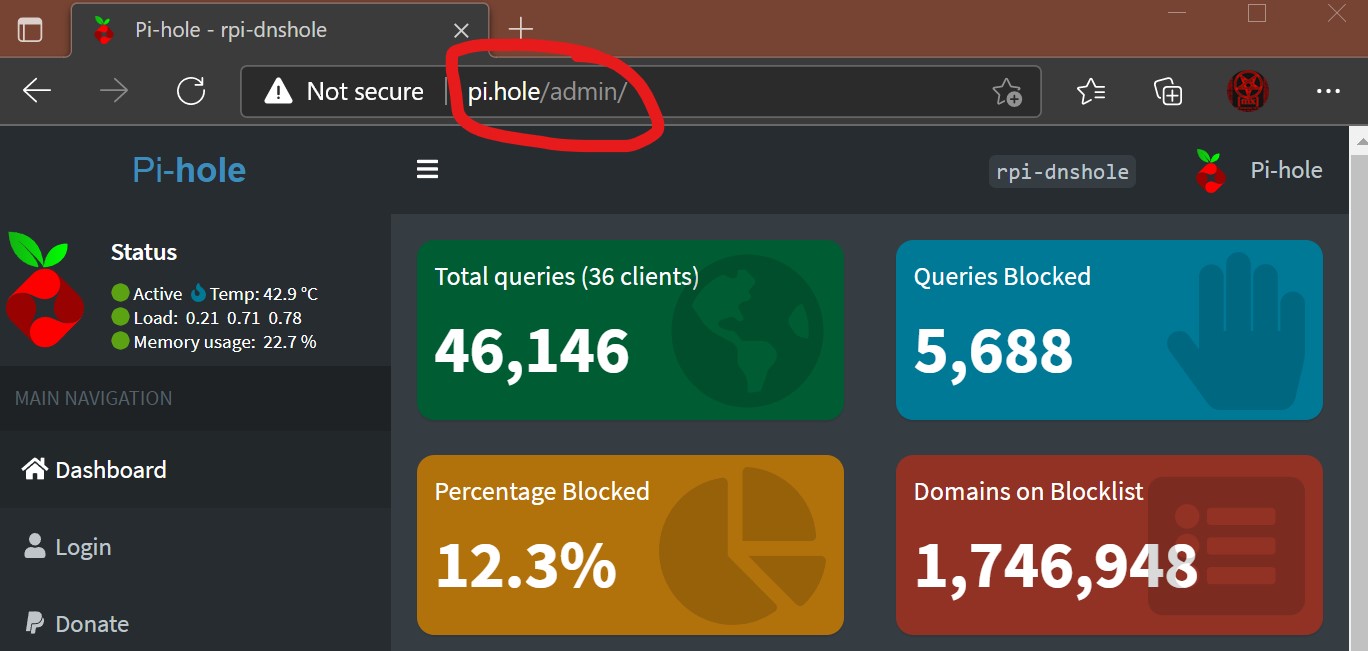Click the rpi-dnshole hostname badge
Screen dimensions: 1368x651
pyautogui.click(x=1062, y=171)
